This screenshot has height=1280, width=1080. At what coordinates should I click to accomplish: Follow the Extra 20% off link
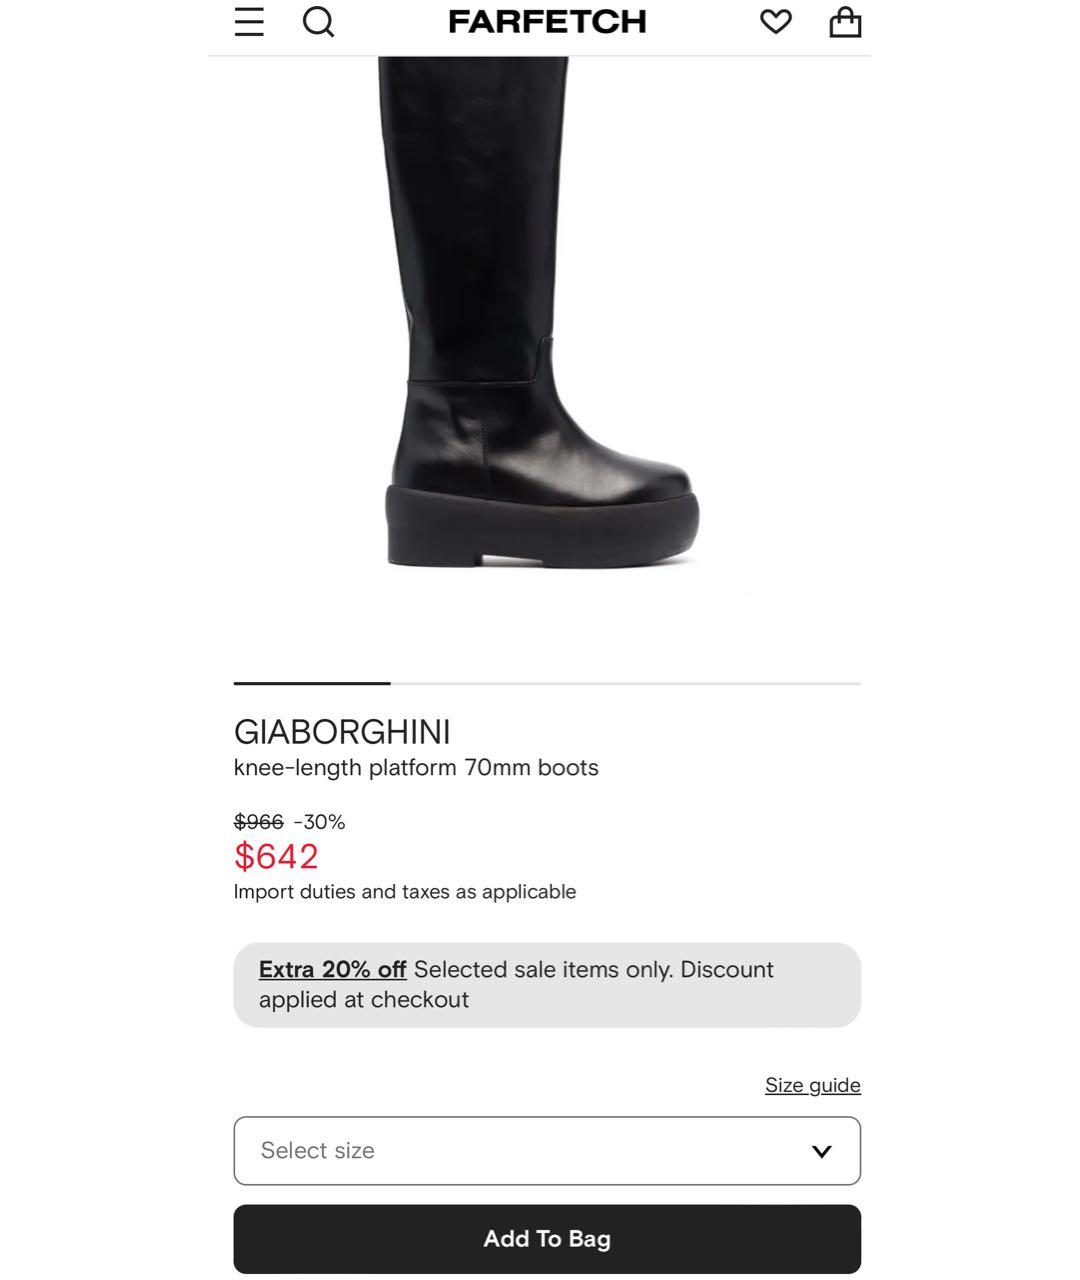pyautogui.click(x=332, y=970)
